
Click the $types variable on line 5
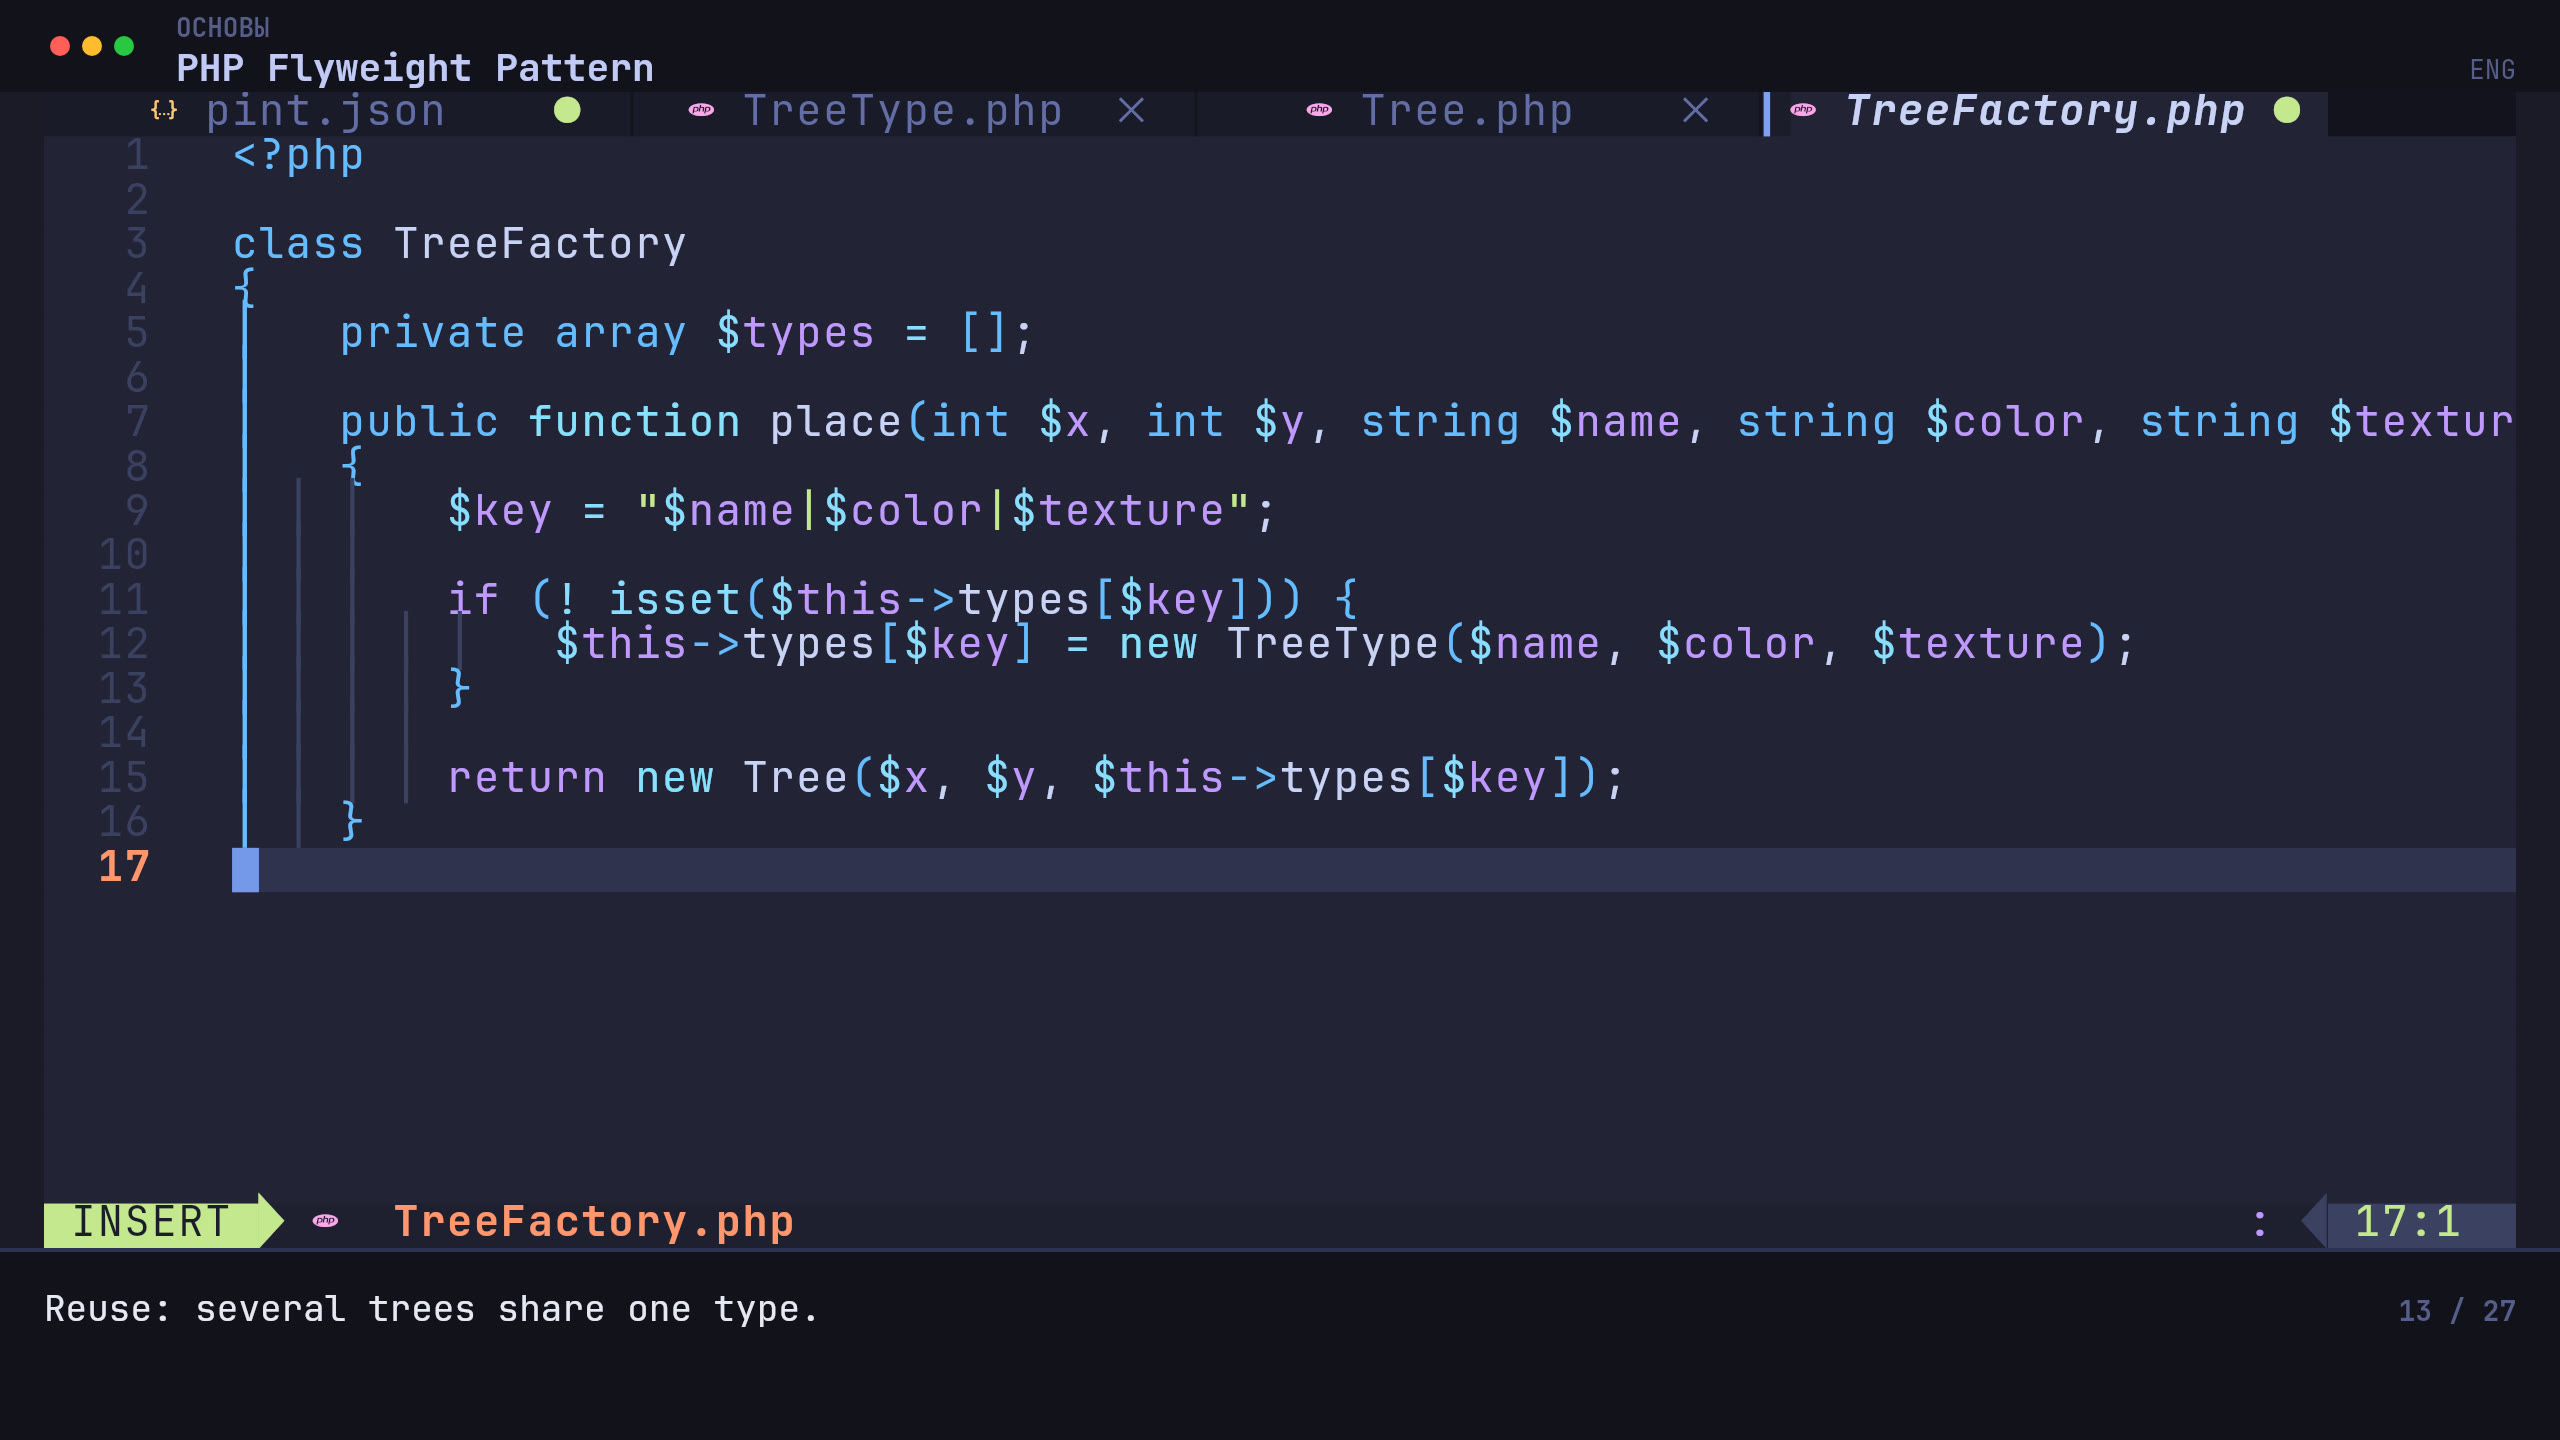(x=796, y=333)
